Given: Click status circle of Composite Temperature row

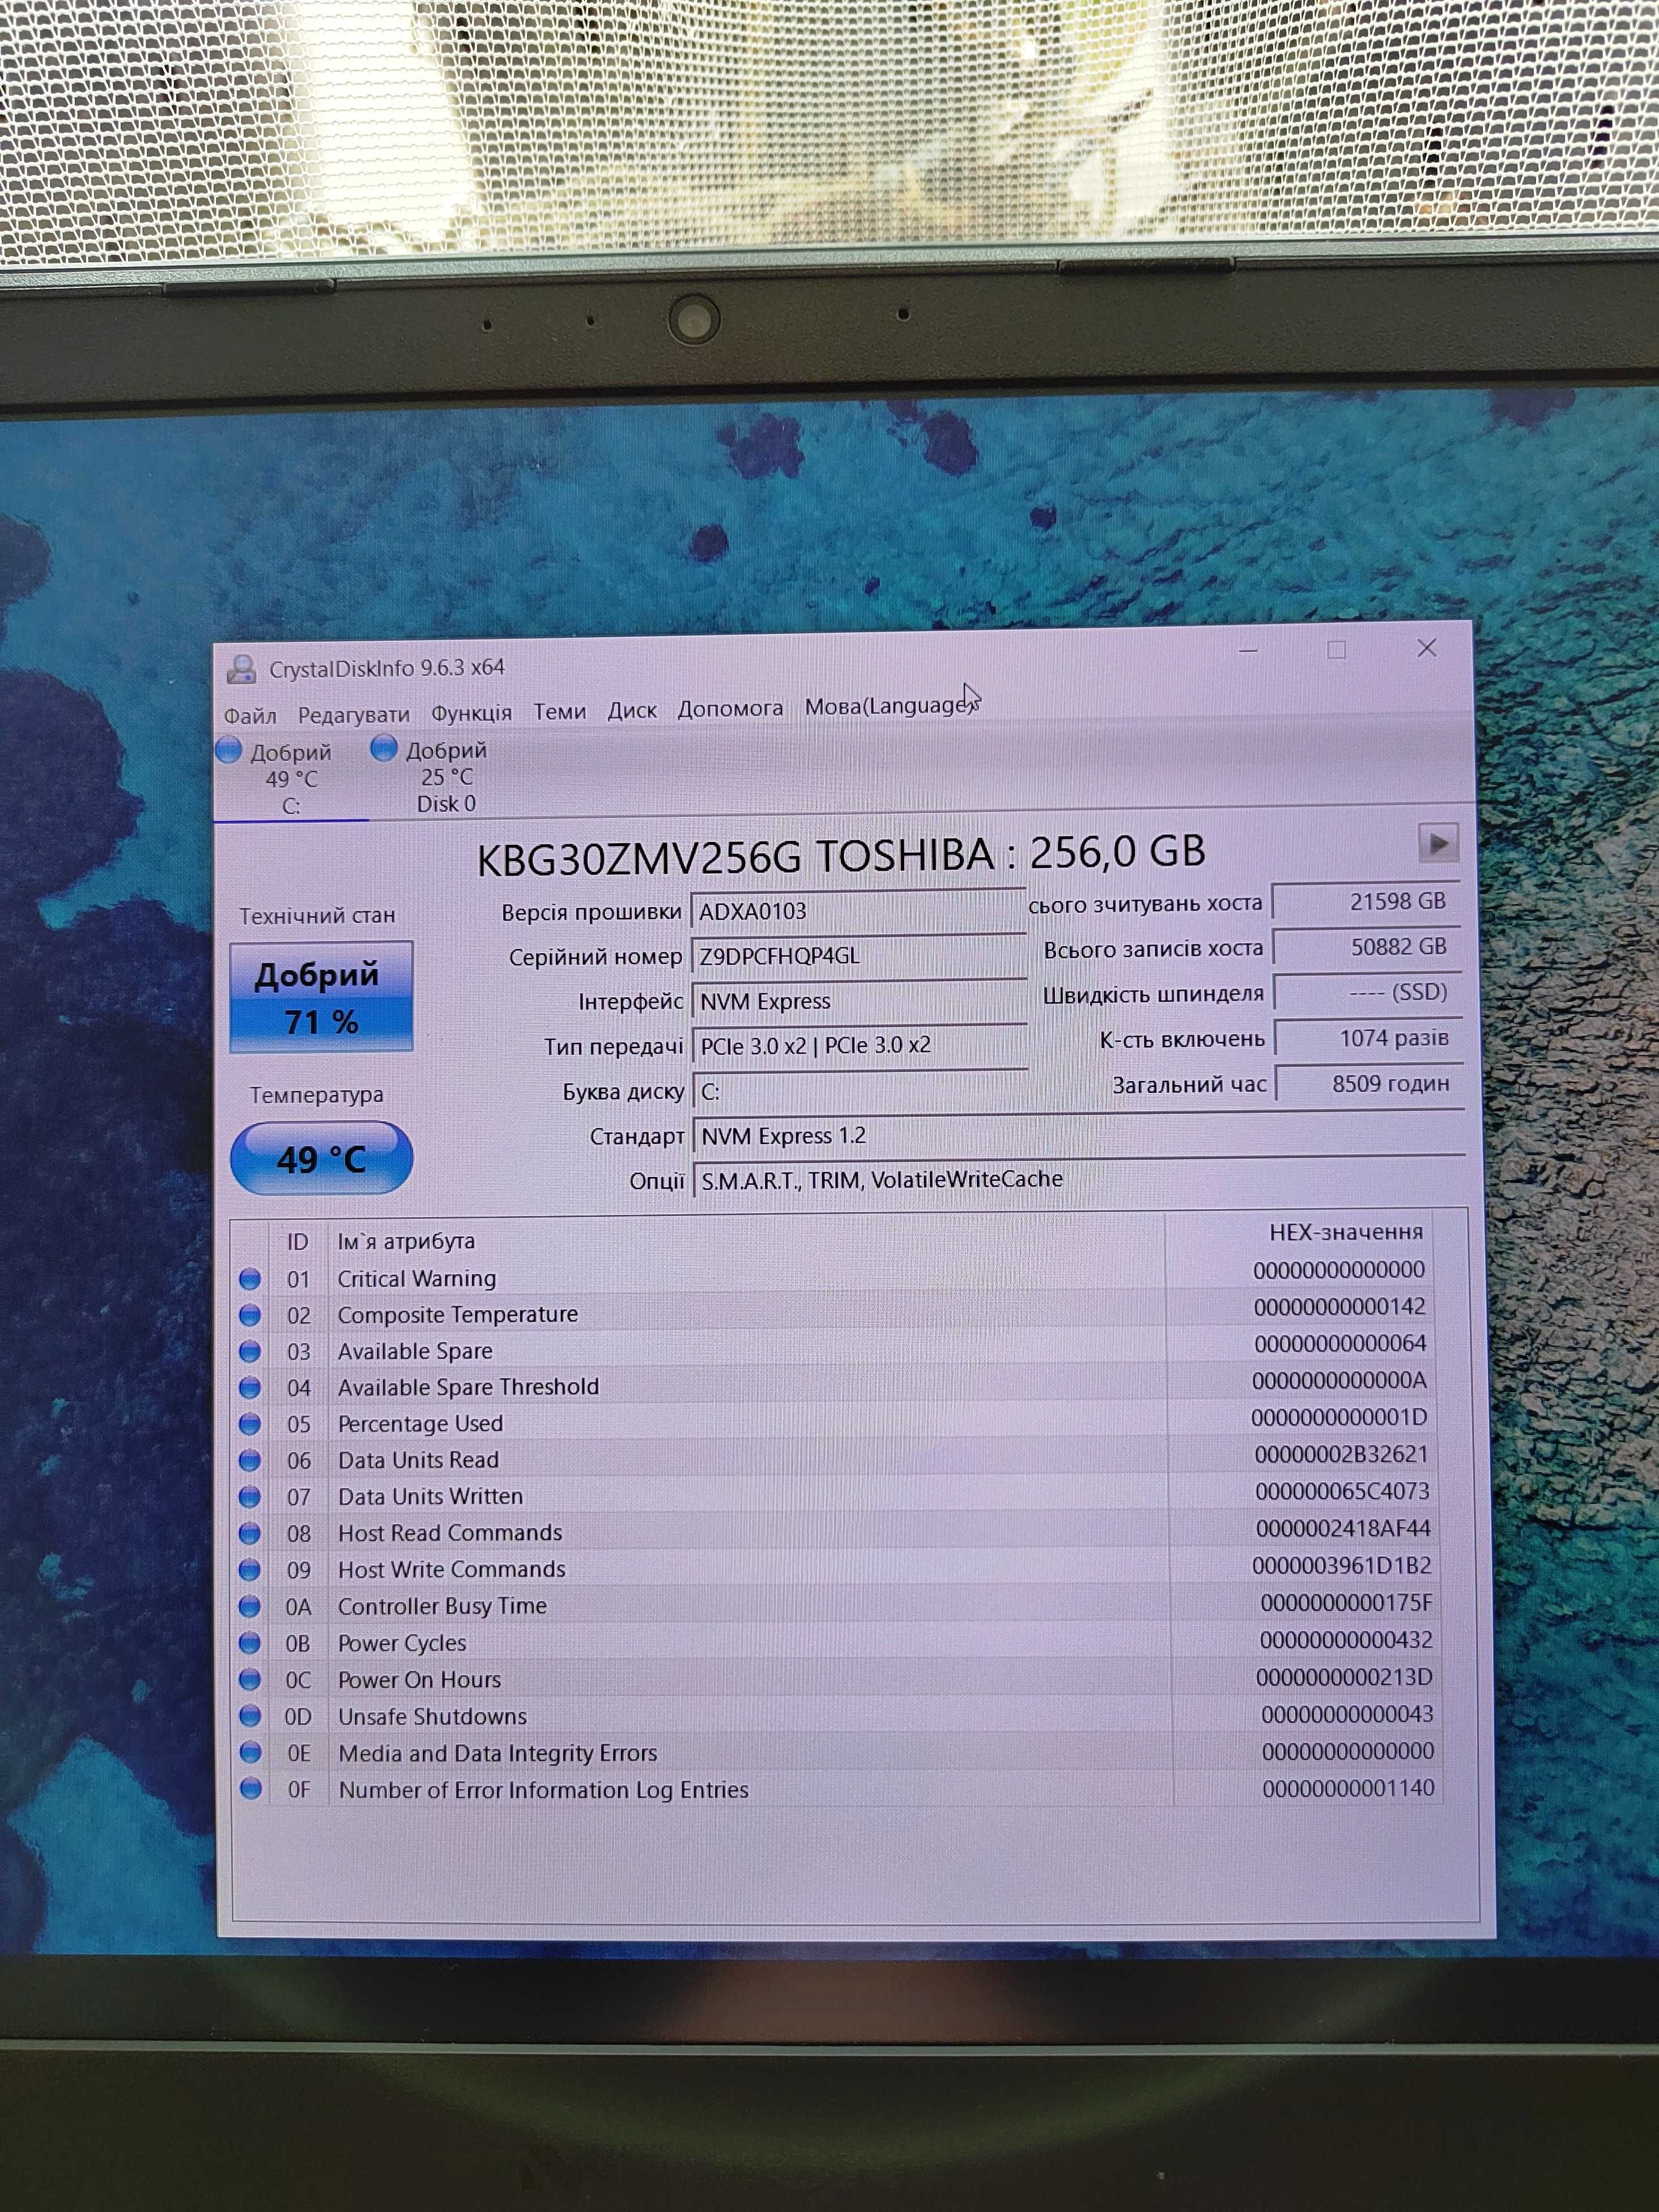Looking at the screenshot, I should (250, 1315).
